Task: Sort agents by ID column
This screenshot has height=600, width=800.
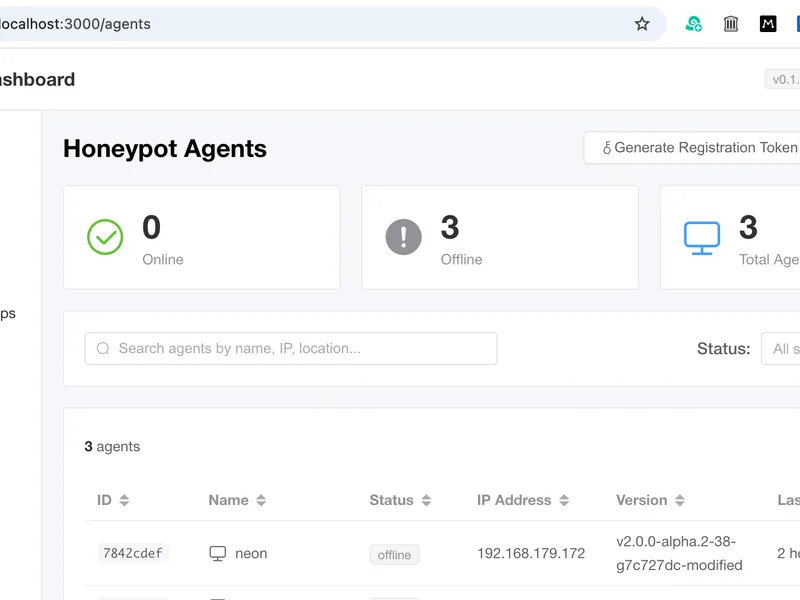Action: (124, 500)
